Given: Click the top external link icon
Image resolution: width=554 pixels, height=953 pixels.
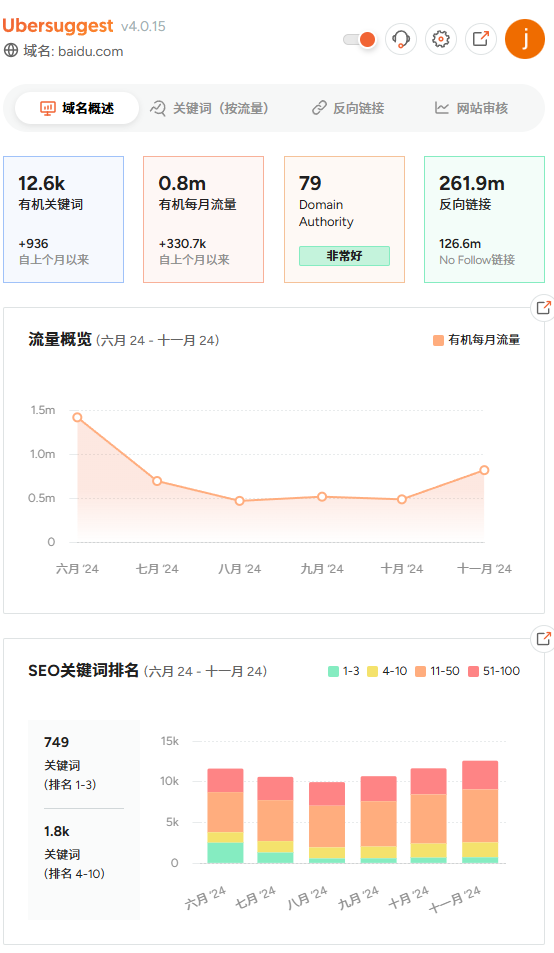Looking at the screenshot, I should click(x=480, y=40).
